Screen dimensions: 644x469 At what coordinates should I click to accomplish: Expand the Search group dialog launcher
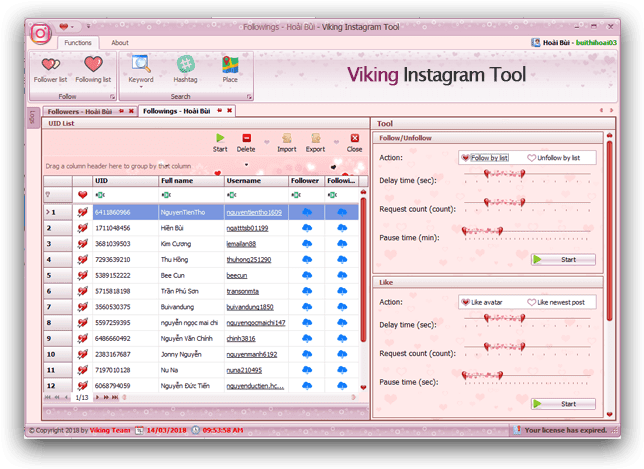[x=249, y=97]
